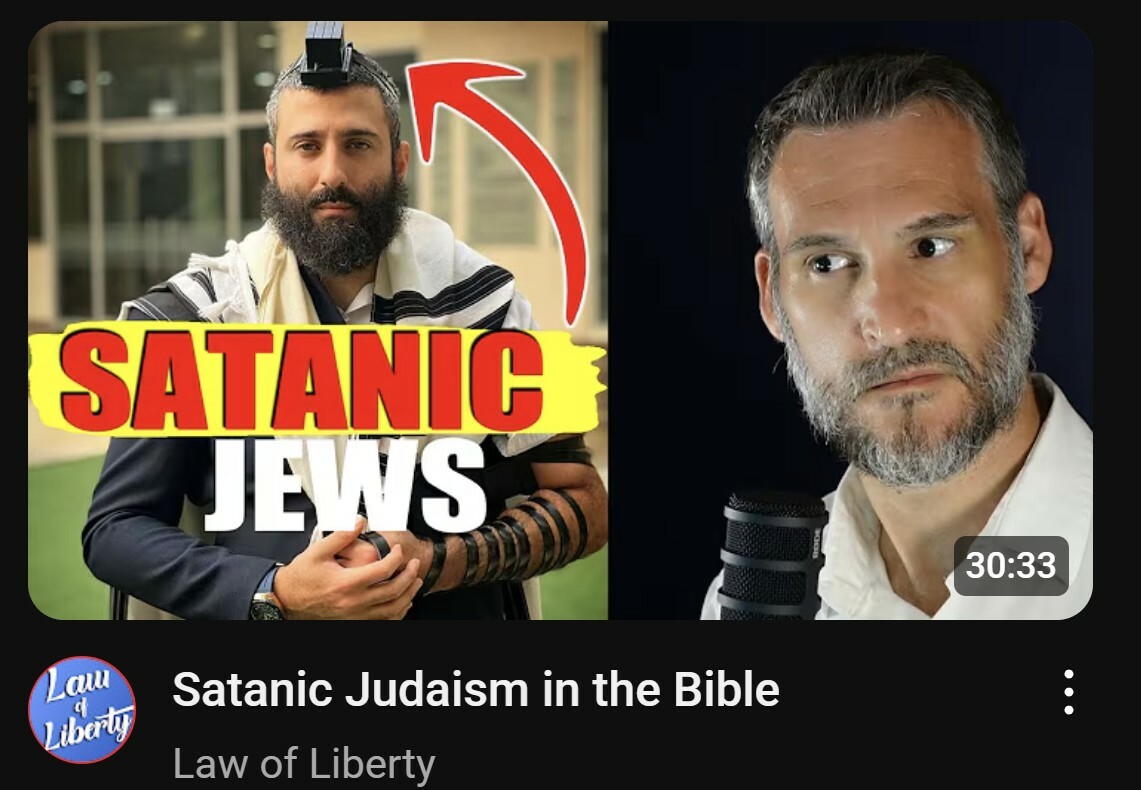The image size is (1141, 790).
Task: Click the white caption text below the banner
Action: pyautogui.click(x=345, y=484)
